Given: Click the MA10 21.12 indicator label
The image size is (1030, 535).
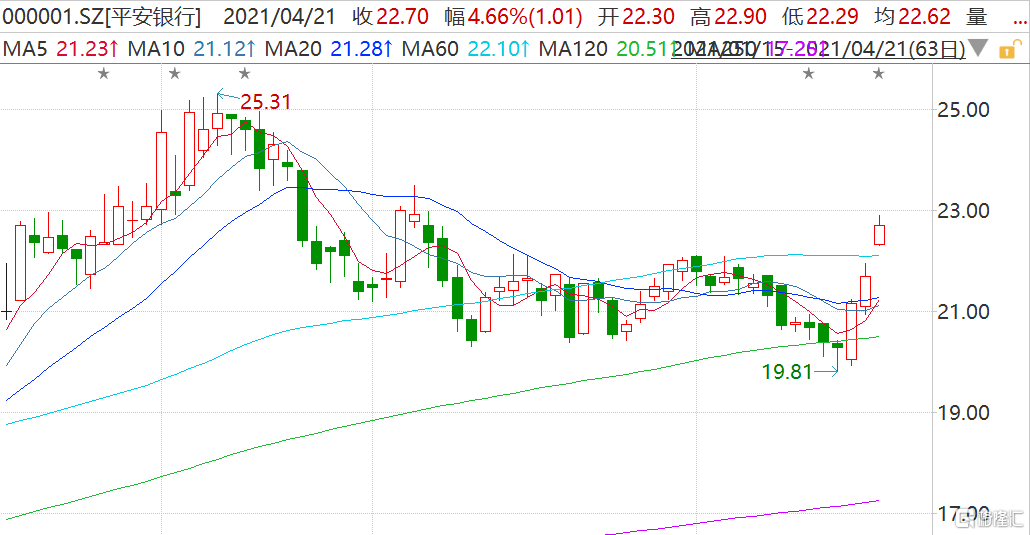Looking at the screenshot, I should 191,49.
